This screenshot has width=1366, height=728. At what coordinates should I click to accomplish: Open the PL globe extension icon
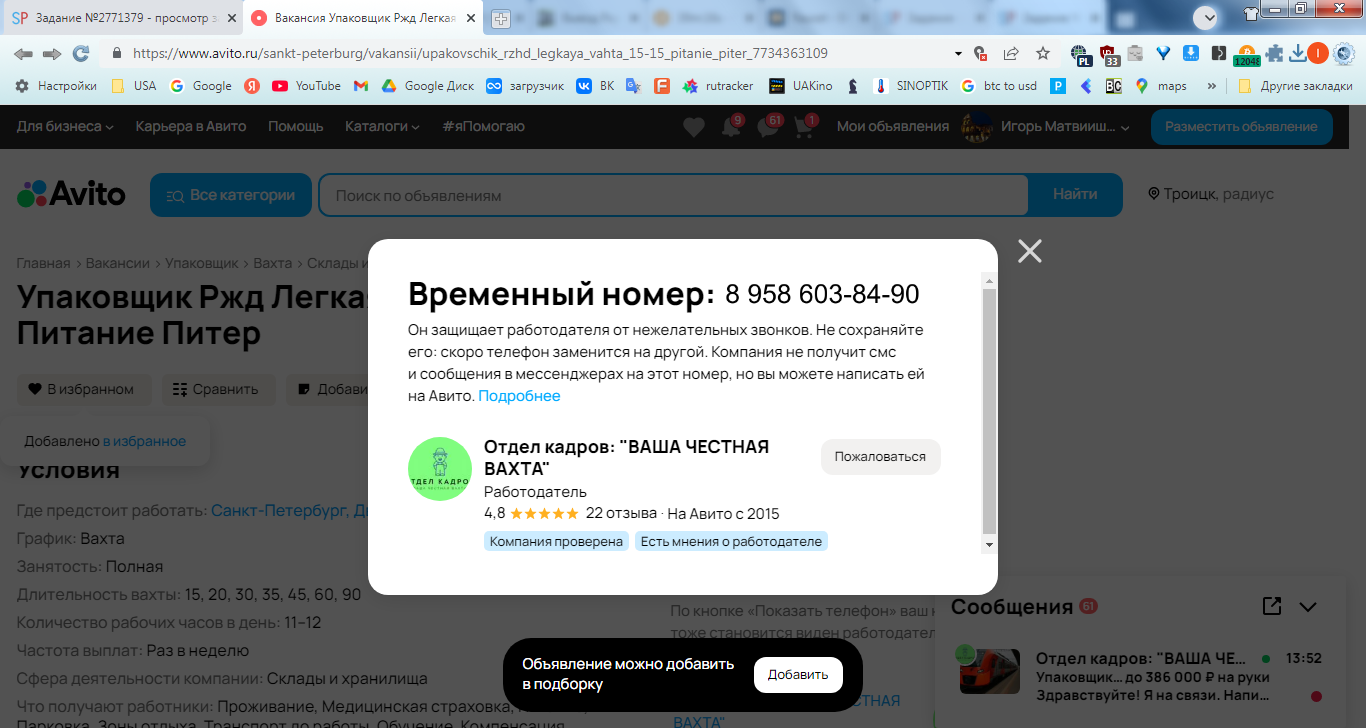[x=1080, y=54]
